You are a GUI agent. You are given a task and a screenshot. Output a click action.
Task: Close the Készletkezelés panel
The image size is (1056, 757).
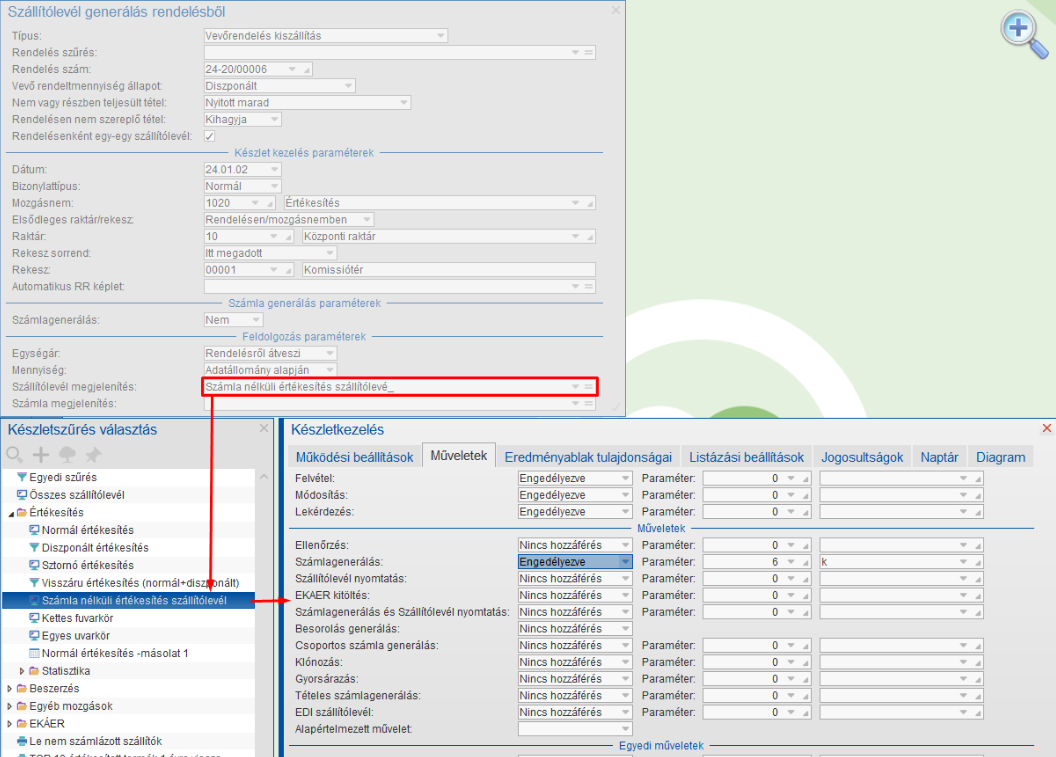1047,428
